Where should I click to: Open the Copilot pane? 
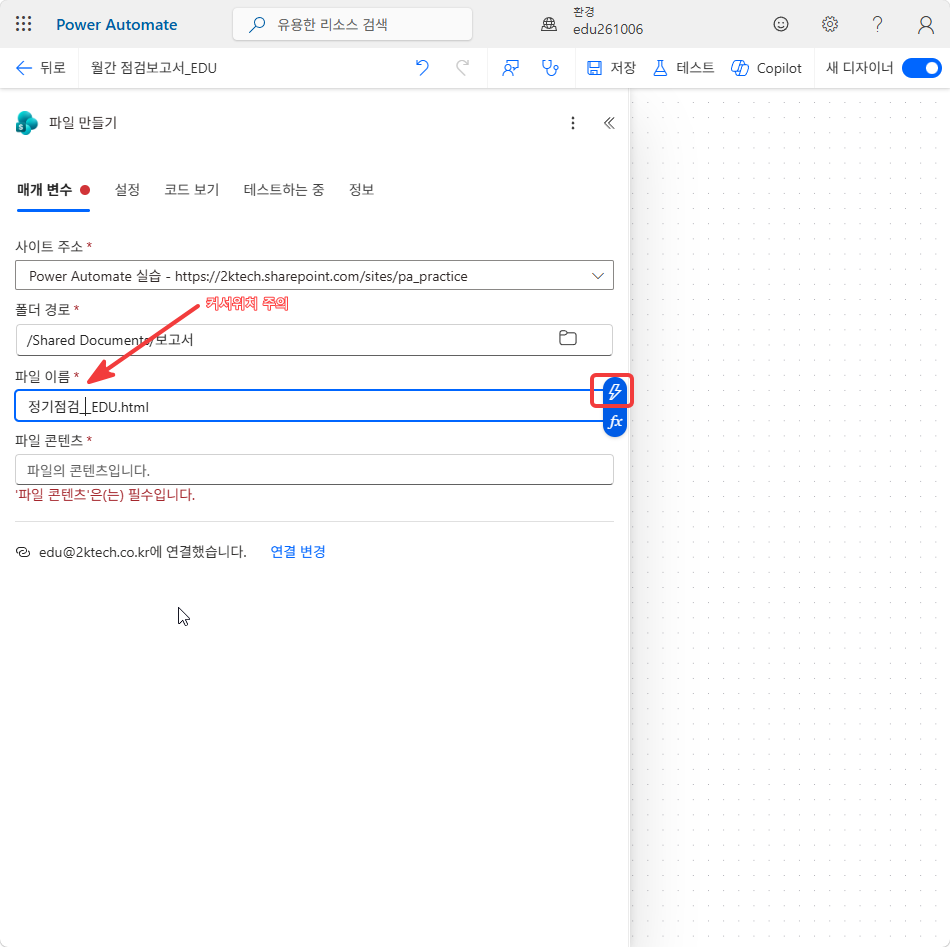point(766,68)
